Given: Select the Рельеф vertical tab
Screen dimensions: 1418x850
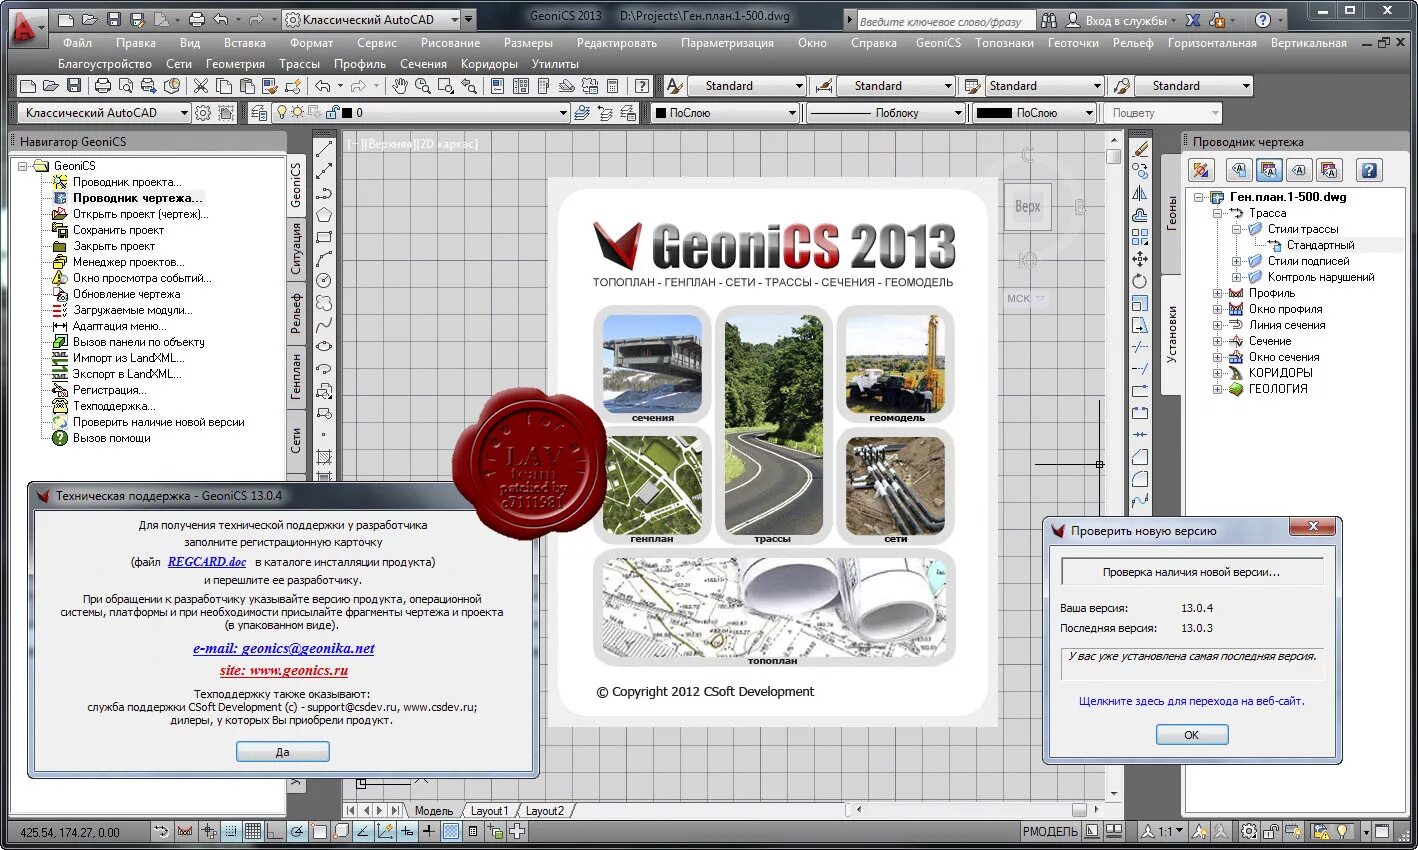Looking at the screenshot, I should (296, 313).
